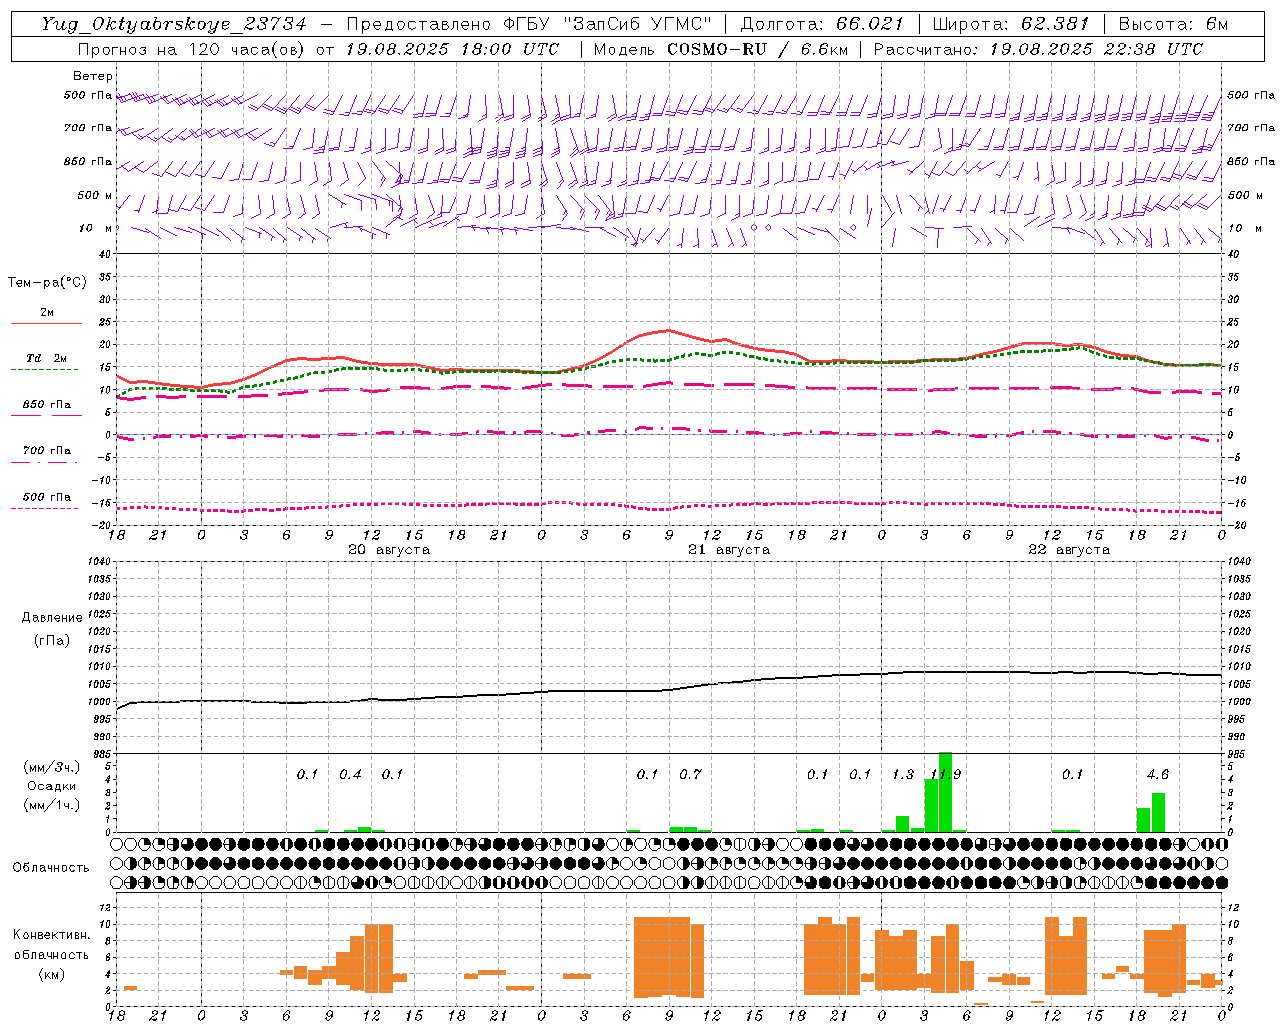Screen dimensions: 1280x1024
Task: Click the red 2м temperature legend line
Action: [x=46, y=323]
